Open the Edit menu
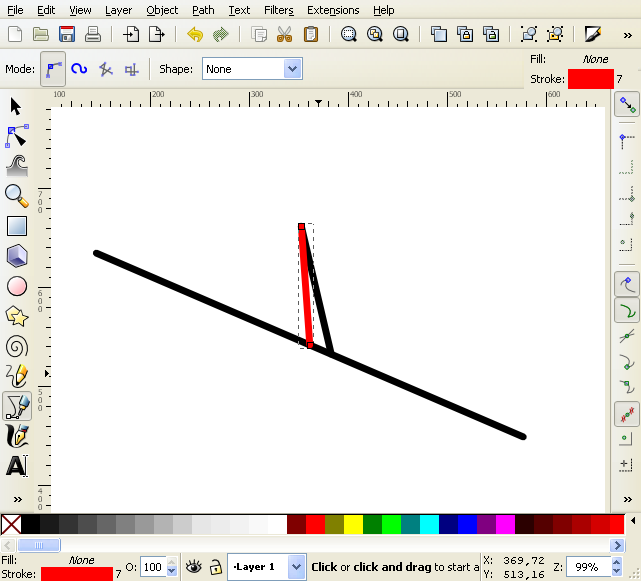This screenshot has width=641, height=581. [46, 10]
